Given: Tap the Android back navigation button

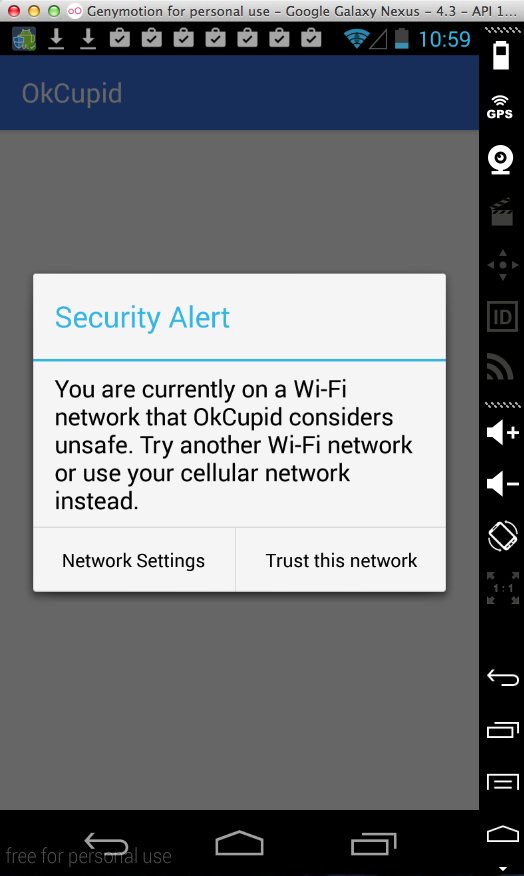Looking at the screenshot, I should click(106, 844).
